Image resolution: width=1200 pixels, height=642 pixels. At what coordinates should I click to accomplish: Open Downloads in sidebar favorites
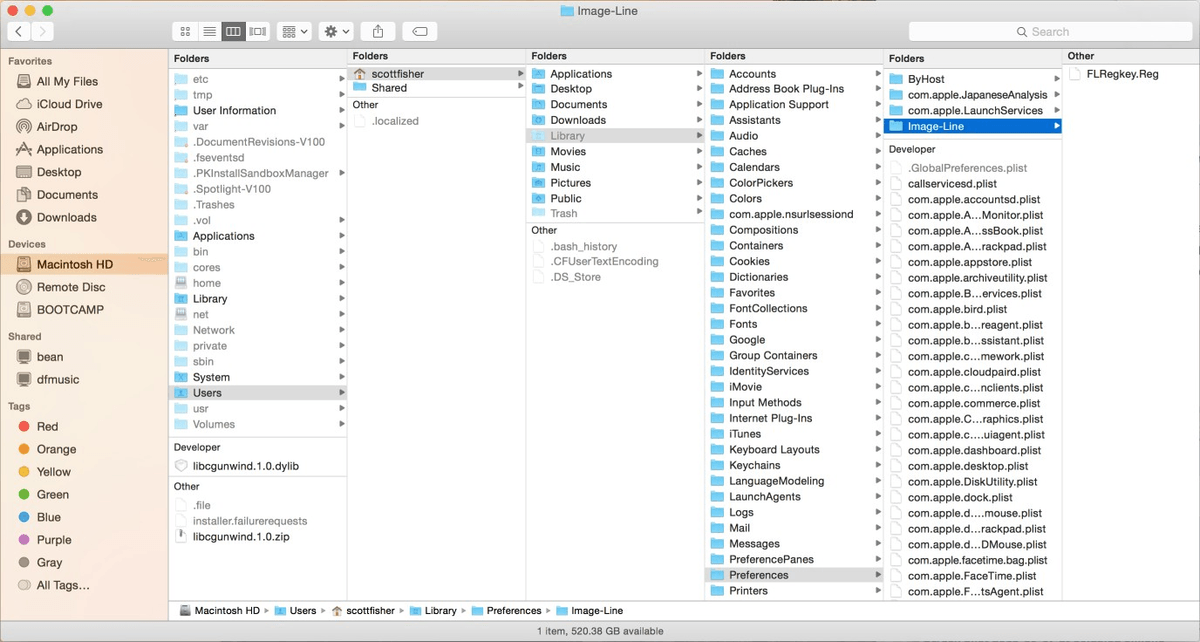point(66,217)
